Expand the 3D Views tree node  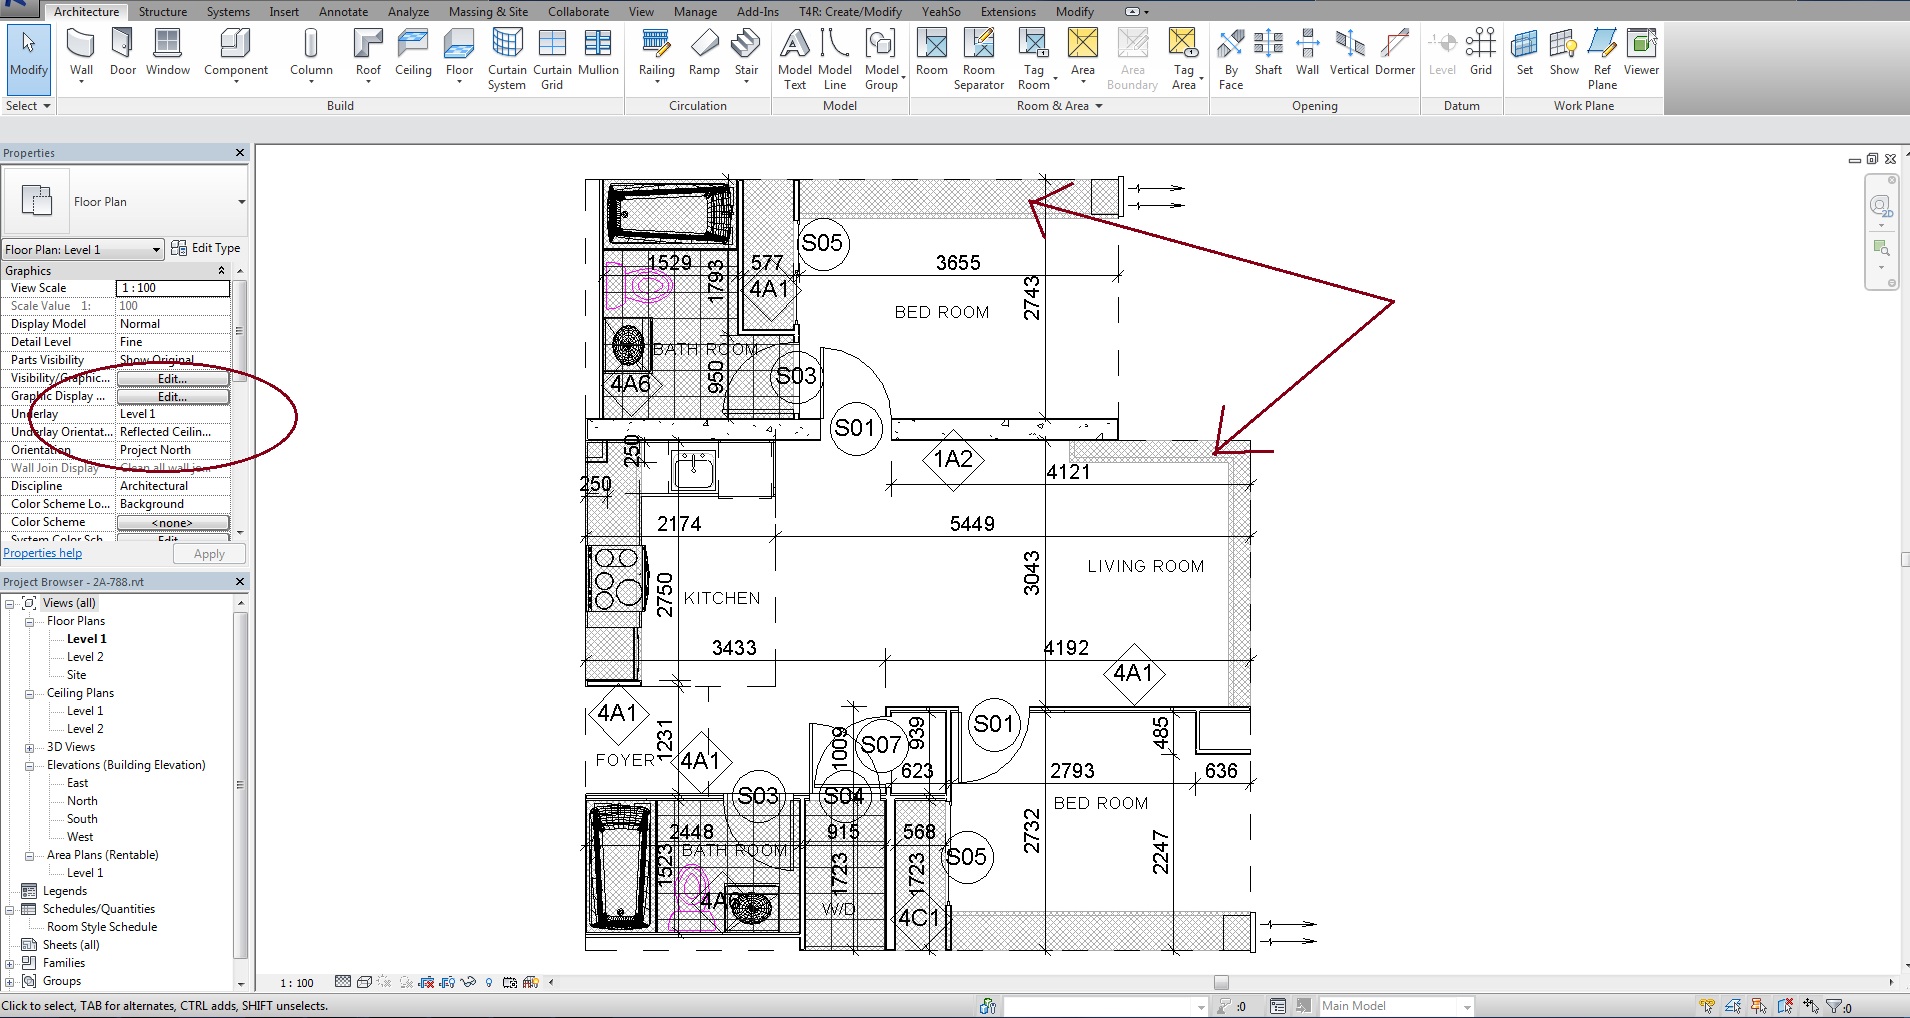click(x=29, y=747)
